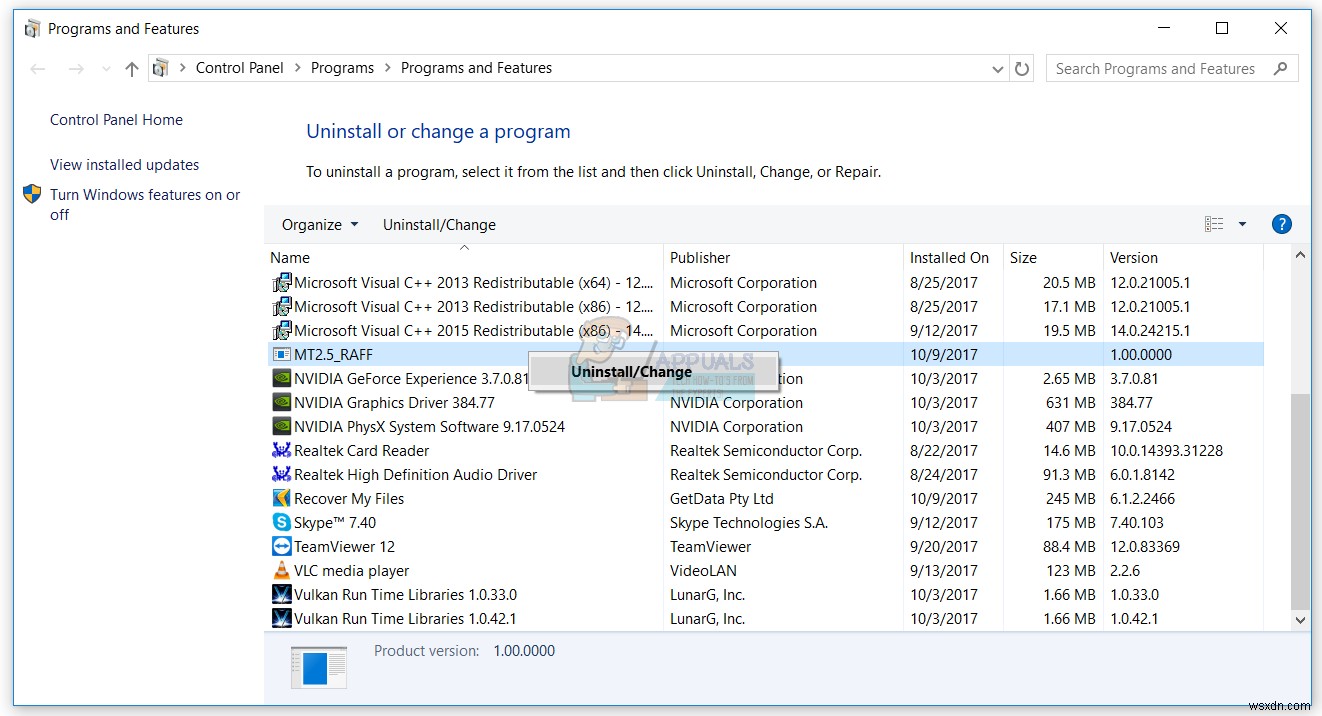
Task: Click the NVIDIA Graphics Driver icon
Action: (282, 403)
